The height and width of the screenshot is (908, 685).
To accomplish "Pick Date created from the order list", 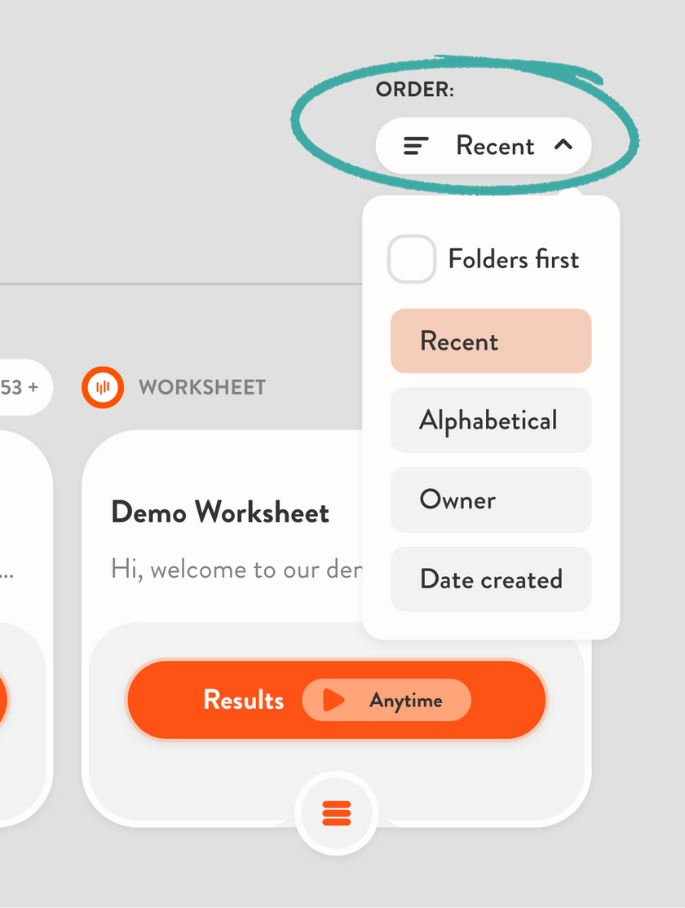I will (x=490, y=579).
